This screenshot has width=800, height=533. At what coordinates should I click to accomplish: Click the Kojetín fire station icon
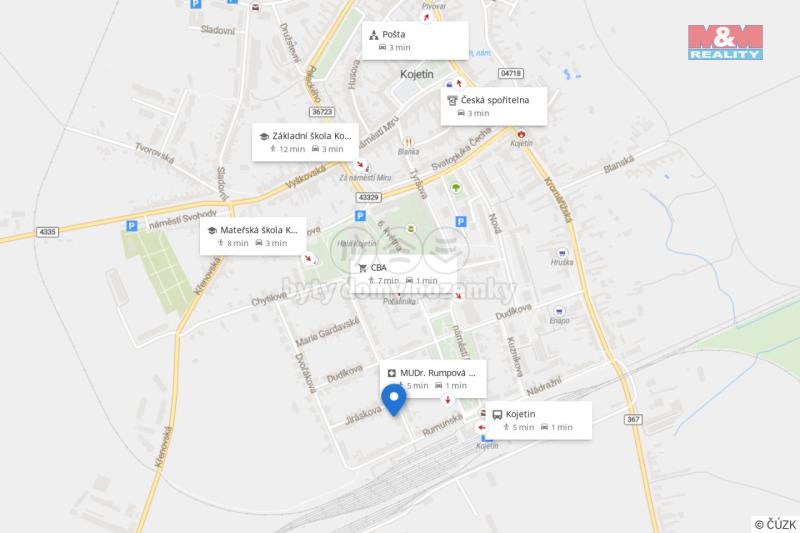[x=521, y=134]
